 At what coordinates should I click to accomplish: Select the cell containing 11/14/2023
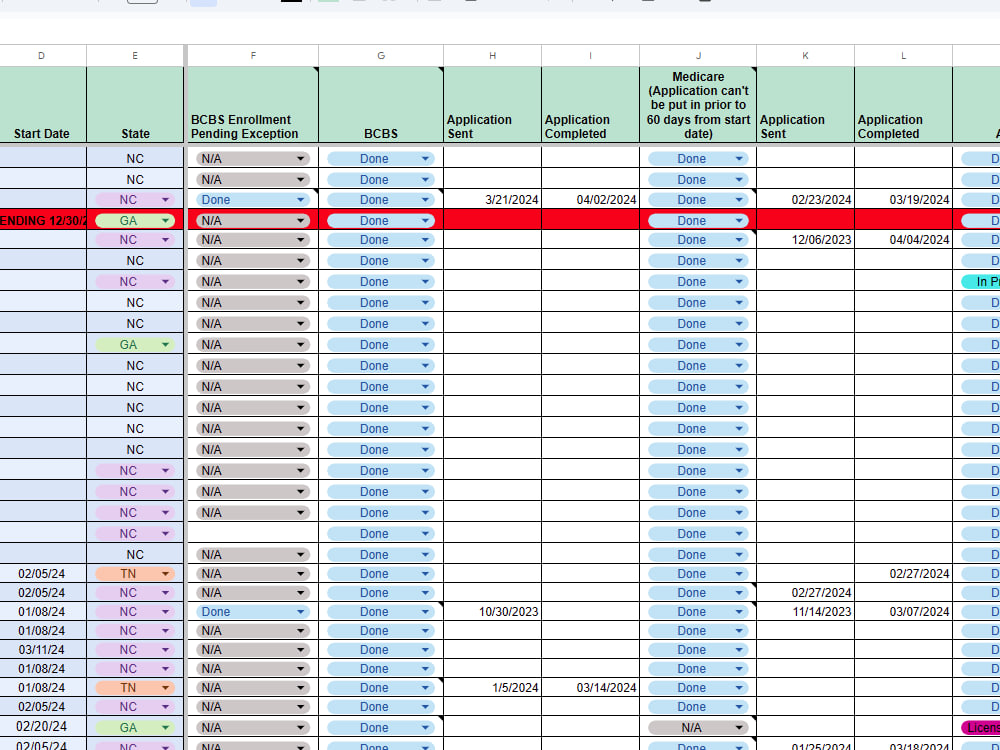805,612
